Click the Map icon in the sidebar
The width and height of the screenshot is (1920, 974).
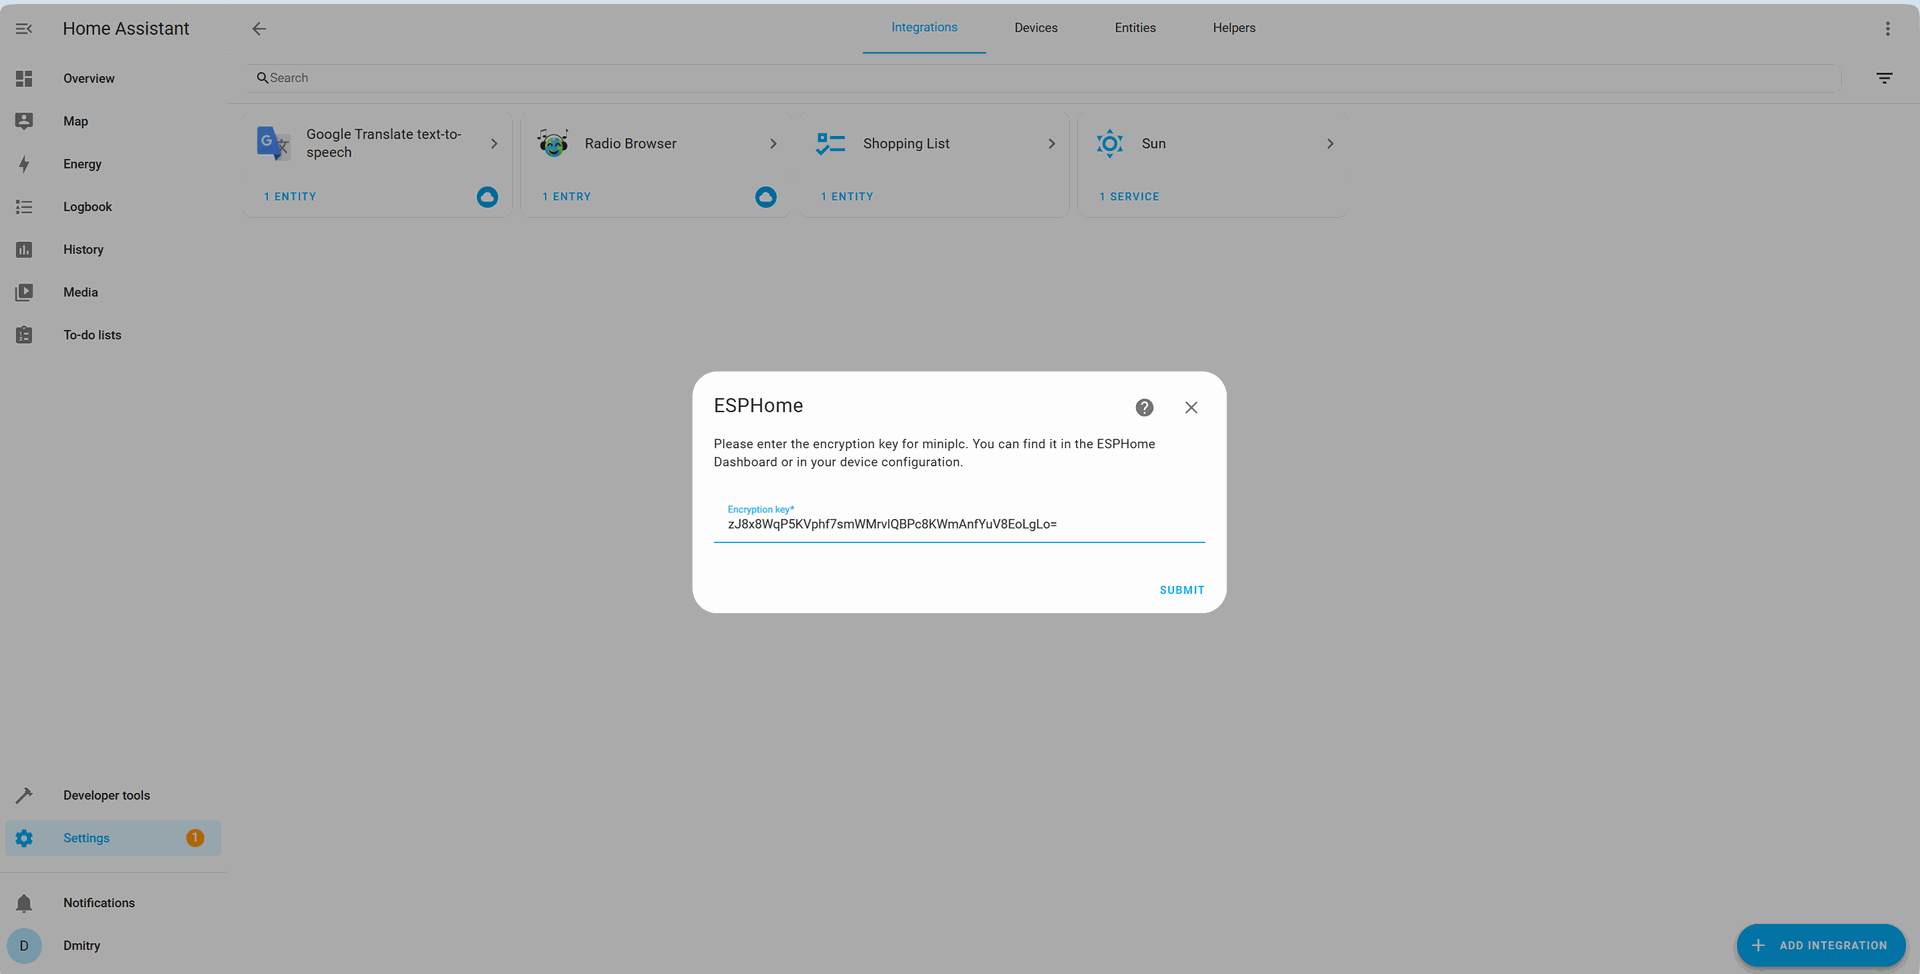(x=24, y=121)
